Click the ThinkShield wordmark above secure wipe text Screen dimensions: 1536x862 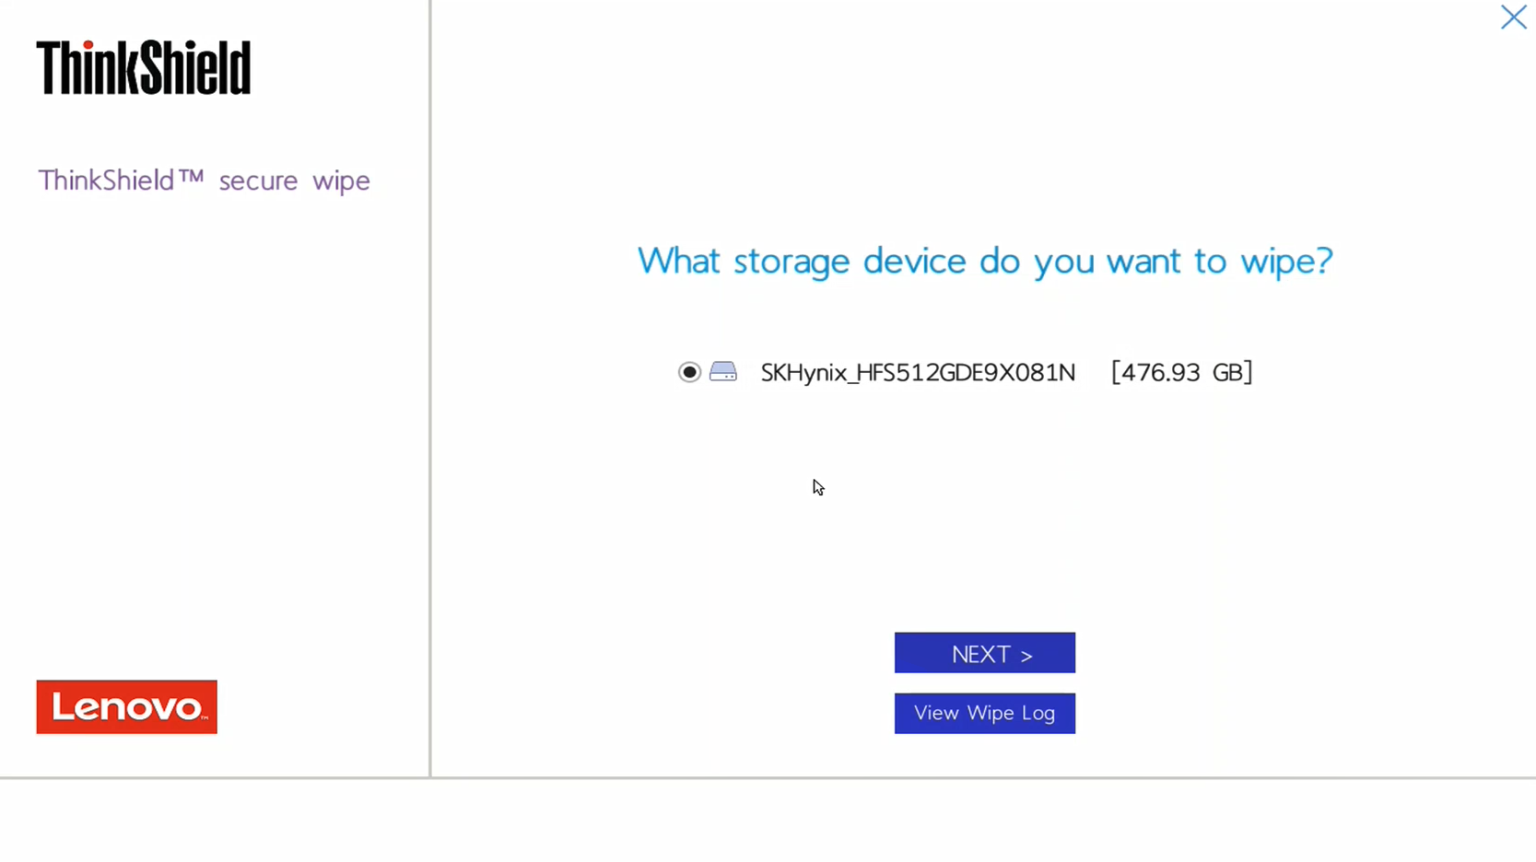click(143, 67)
